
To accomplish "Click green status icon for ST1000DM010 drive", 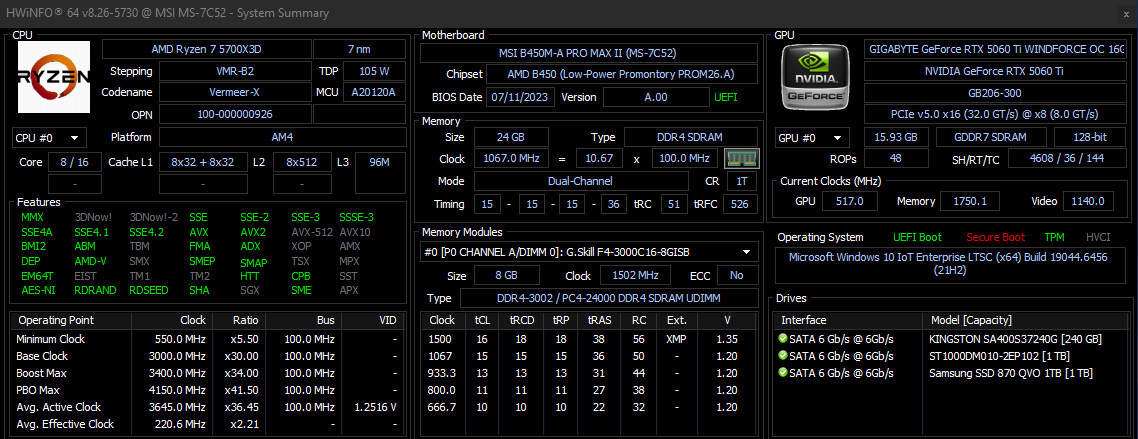I will pyautogui.click(x=782, y=356).
